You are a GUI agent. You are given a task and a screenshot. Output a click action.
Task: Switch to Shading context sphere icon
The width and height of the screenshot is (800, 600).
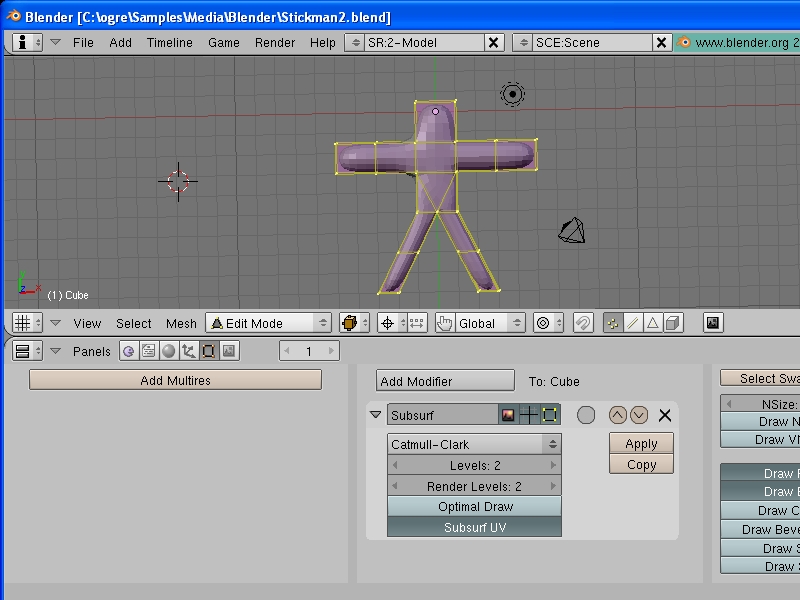point(168,351)
